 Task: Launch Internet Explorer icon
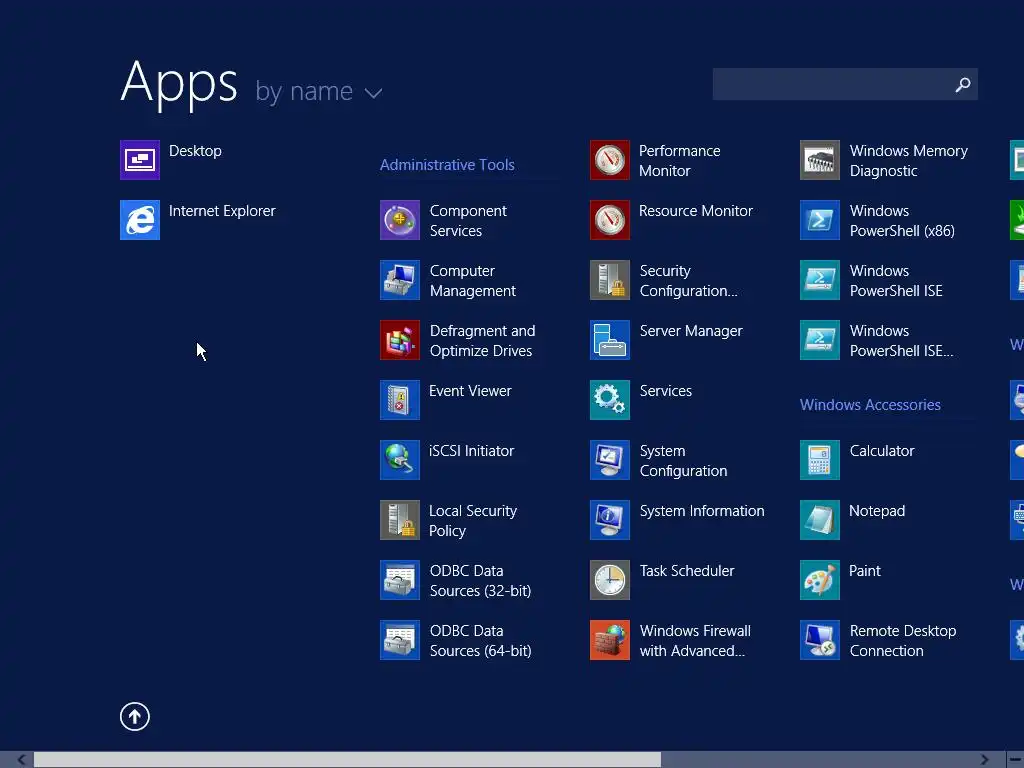(x=140, y=220)
